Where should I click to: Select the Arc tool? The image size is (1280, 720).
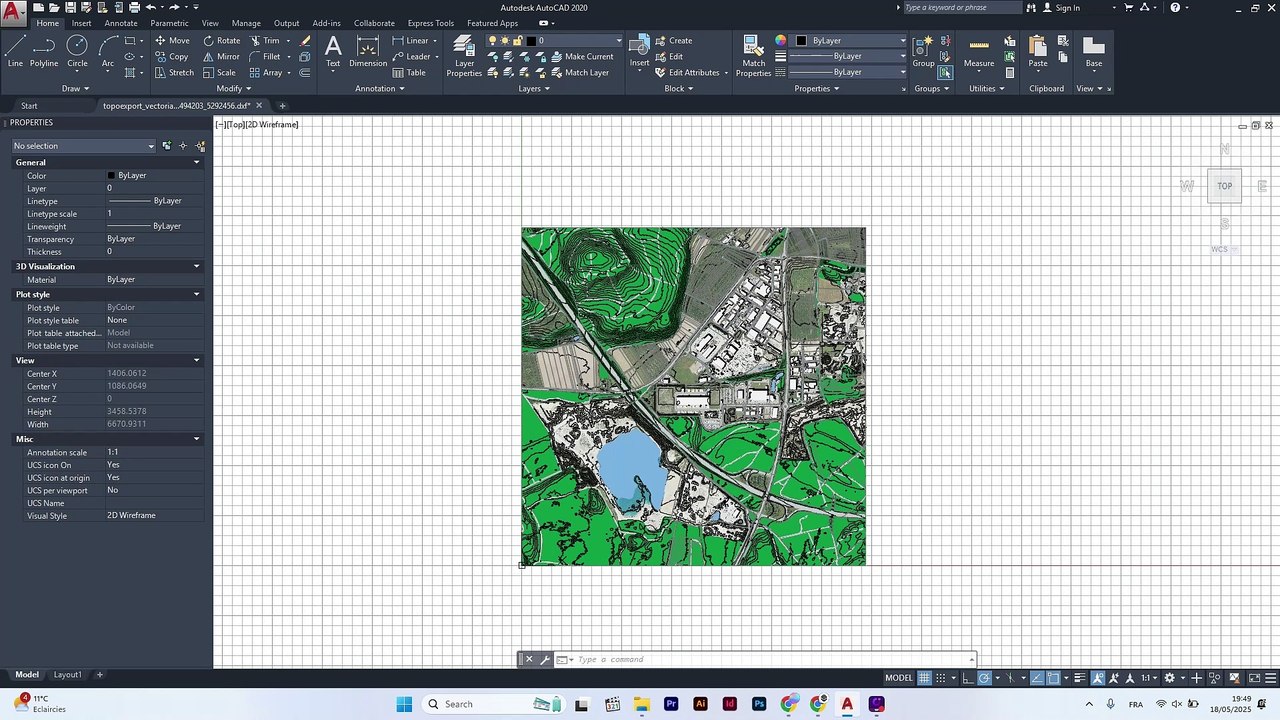tap(108, 51)
